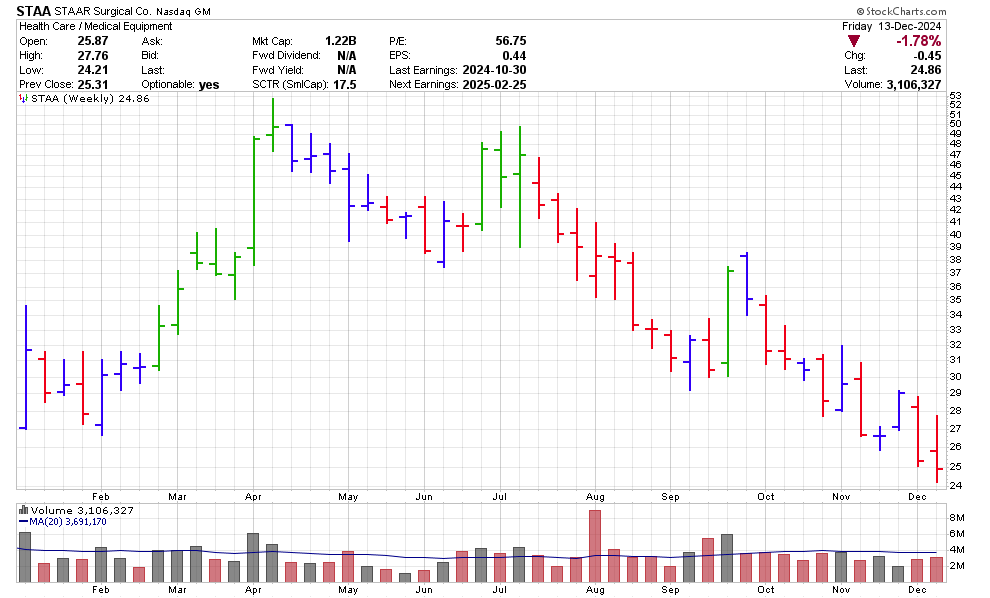Click the tallest August volume bar
Viewport: 990px width, 598px height.
point(595,546)
